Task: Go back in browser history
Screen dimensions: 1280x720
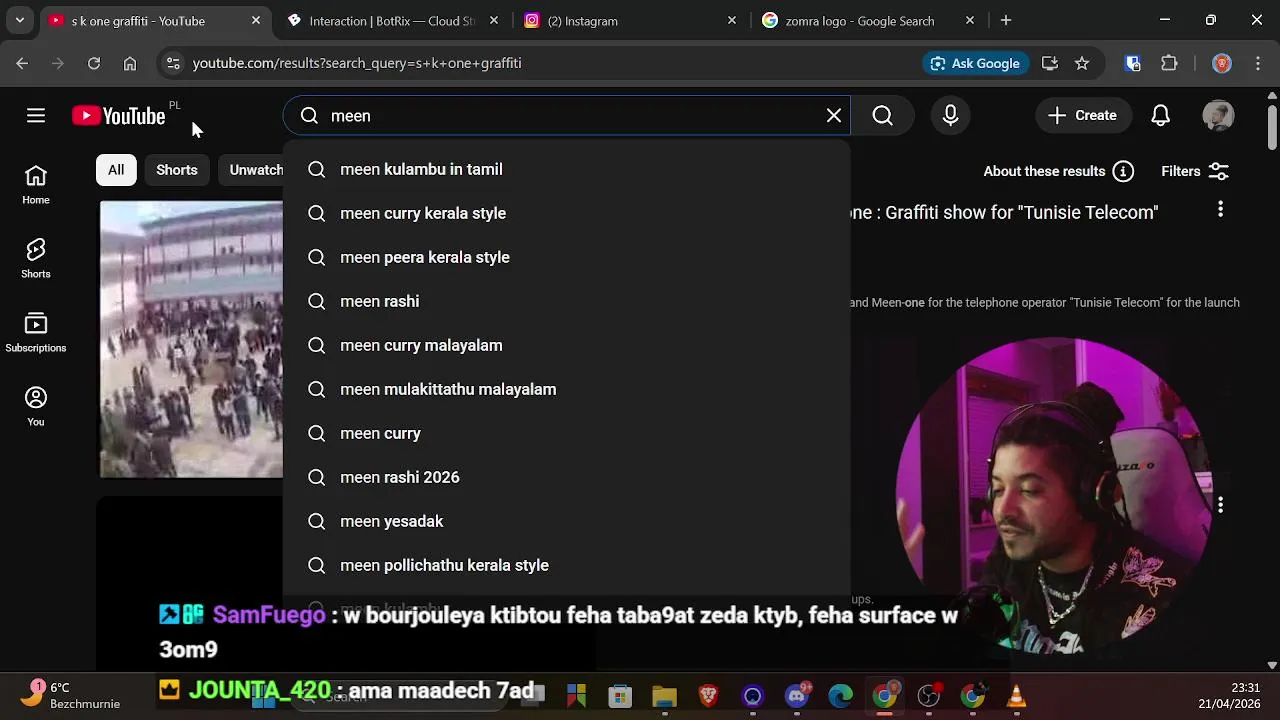Action: pyautogui.click(x=22, y=63)
